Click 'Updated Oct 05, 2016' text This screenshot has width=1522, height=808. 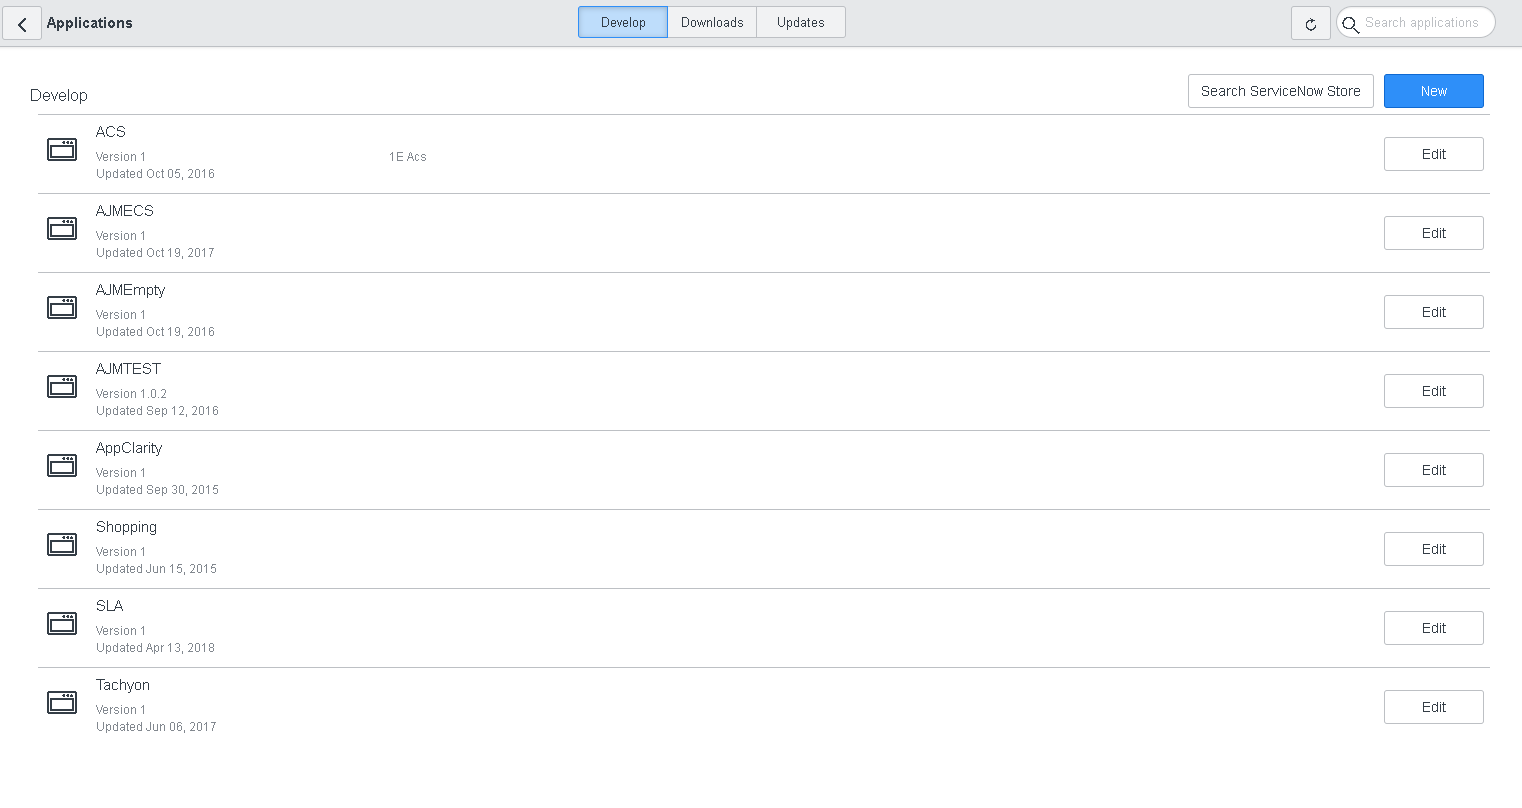click(155, 174)
